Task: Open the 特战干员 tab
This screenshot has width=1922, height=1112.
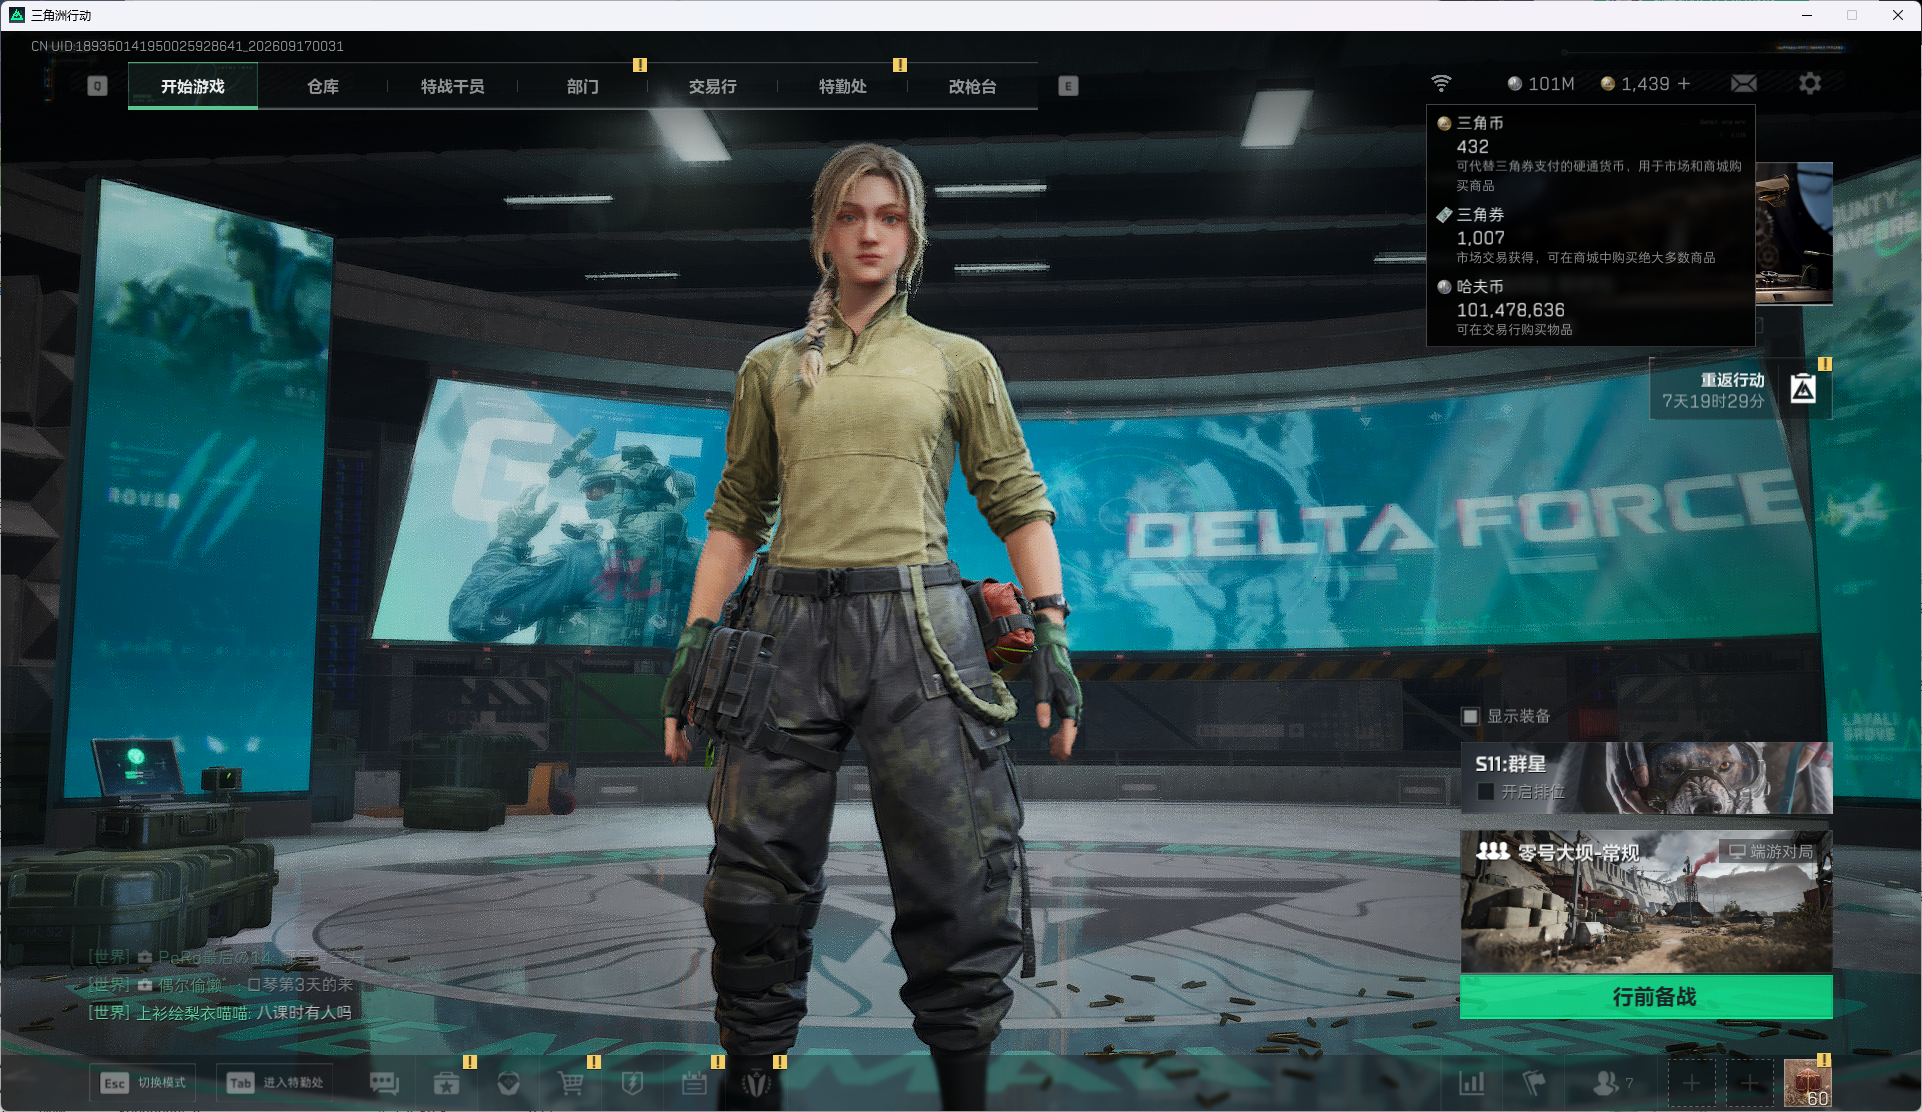Action: (453, 86)
